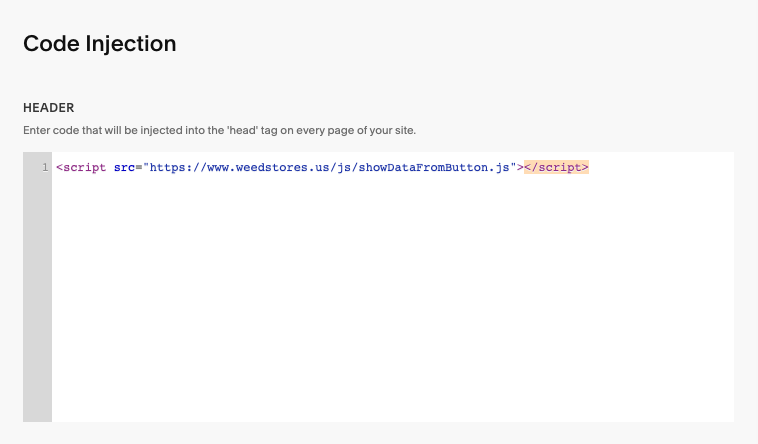The image size is (758, 444).
Task: Click the Code Injection page heading
Action: click(x=100, y=44)
